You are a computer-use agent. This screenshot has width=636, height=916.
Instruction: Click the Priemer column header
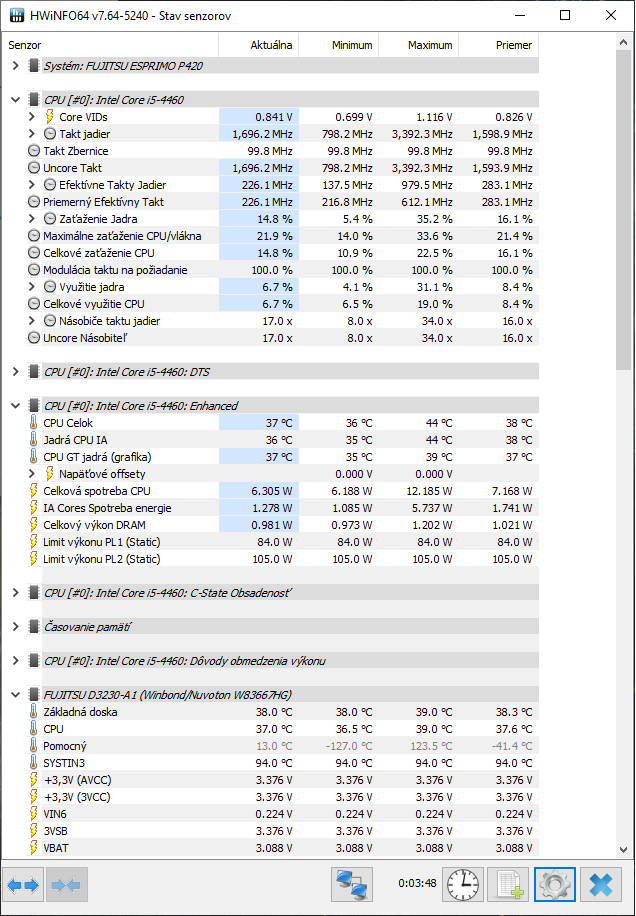pos(498,45)
